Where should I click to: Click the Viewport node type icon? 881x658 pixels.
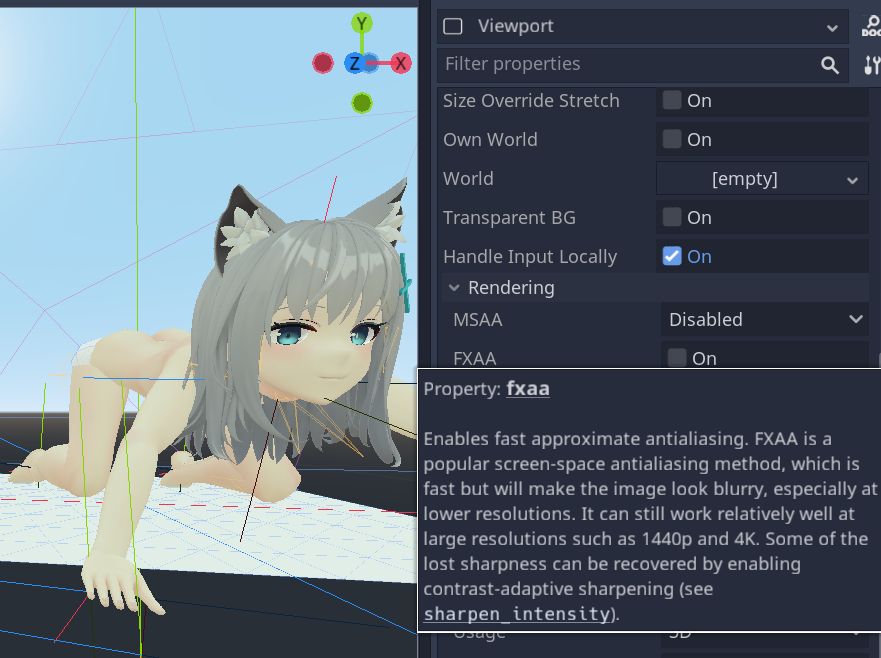(453, 26)
